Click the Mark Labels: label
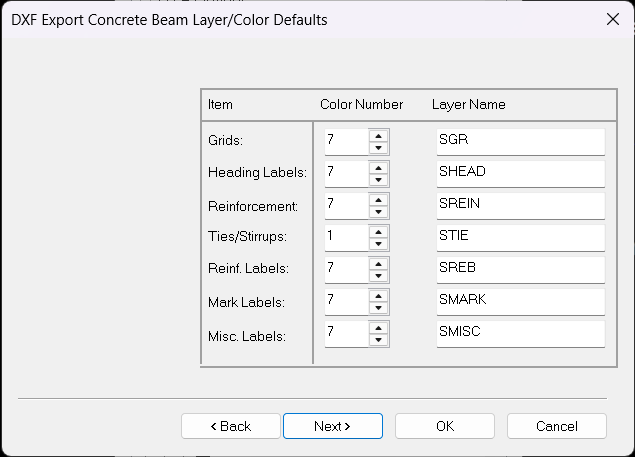 [246, 302]
